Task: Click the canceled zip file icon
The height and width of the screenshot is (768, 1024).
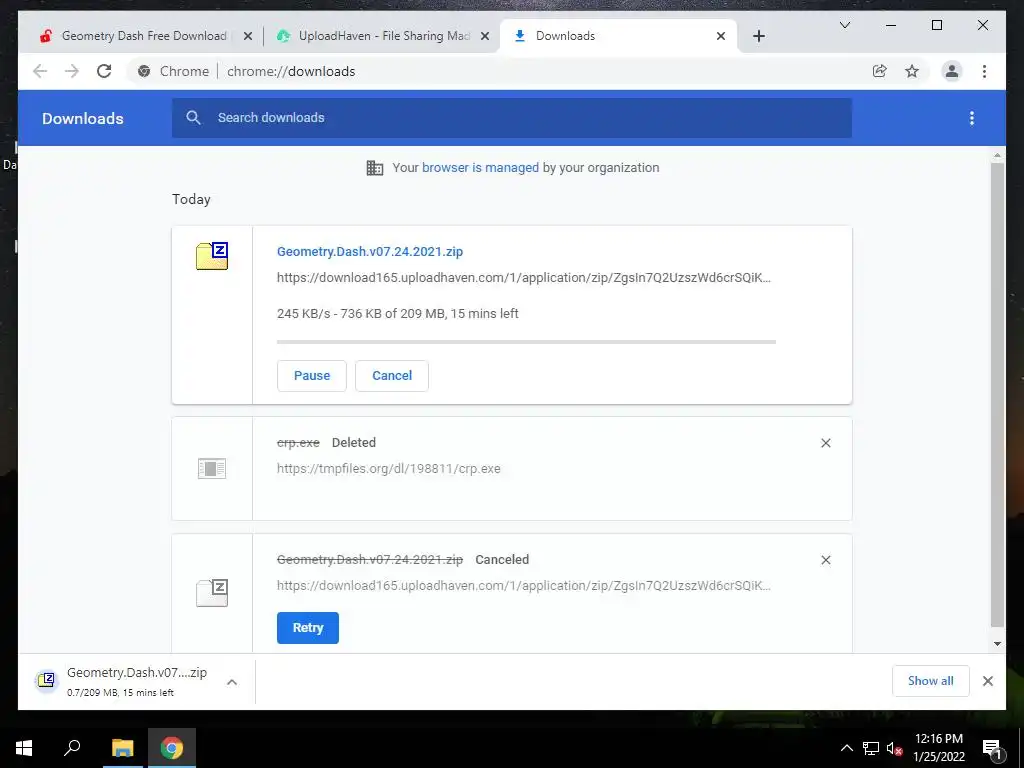Action: tap(212, 592)
